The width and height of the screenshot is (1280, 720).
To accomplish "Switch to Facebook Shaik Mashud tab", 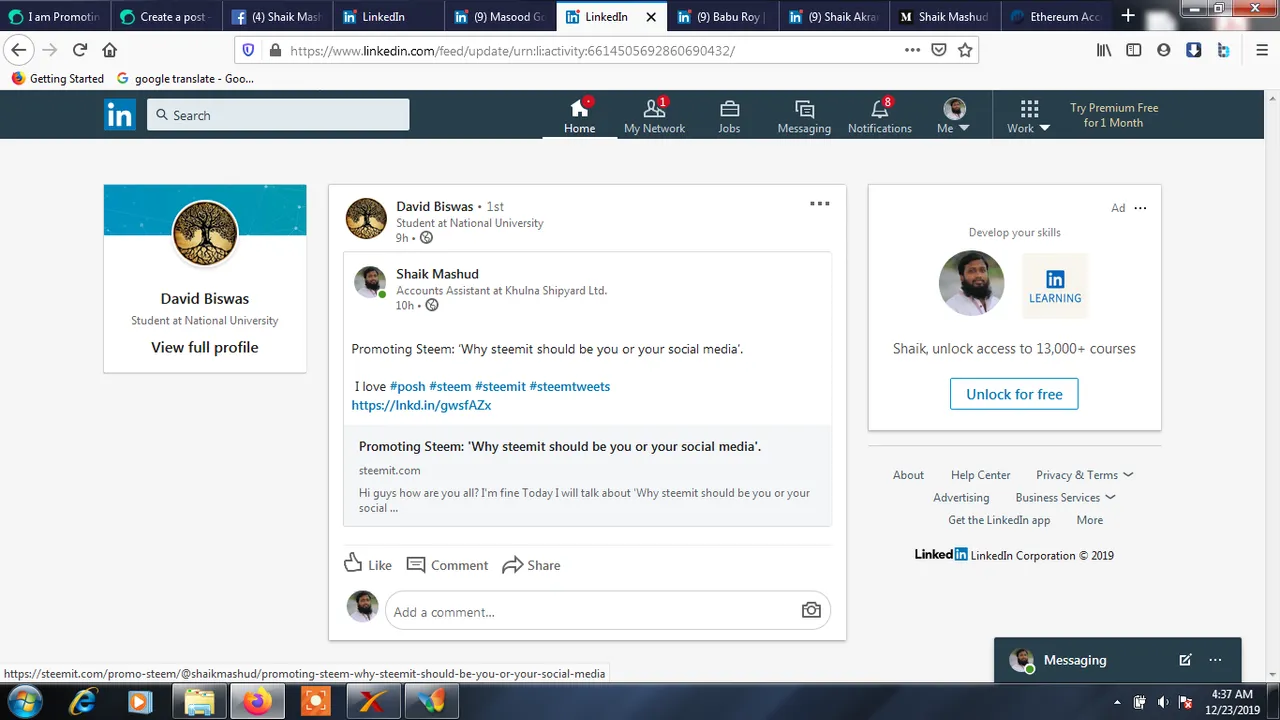I will pos(278,16).
